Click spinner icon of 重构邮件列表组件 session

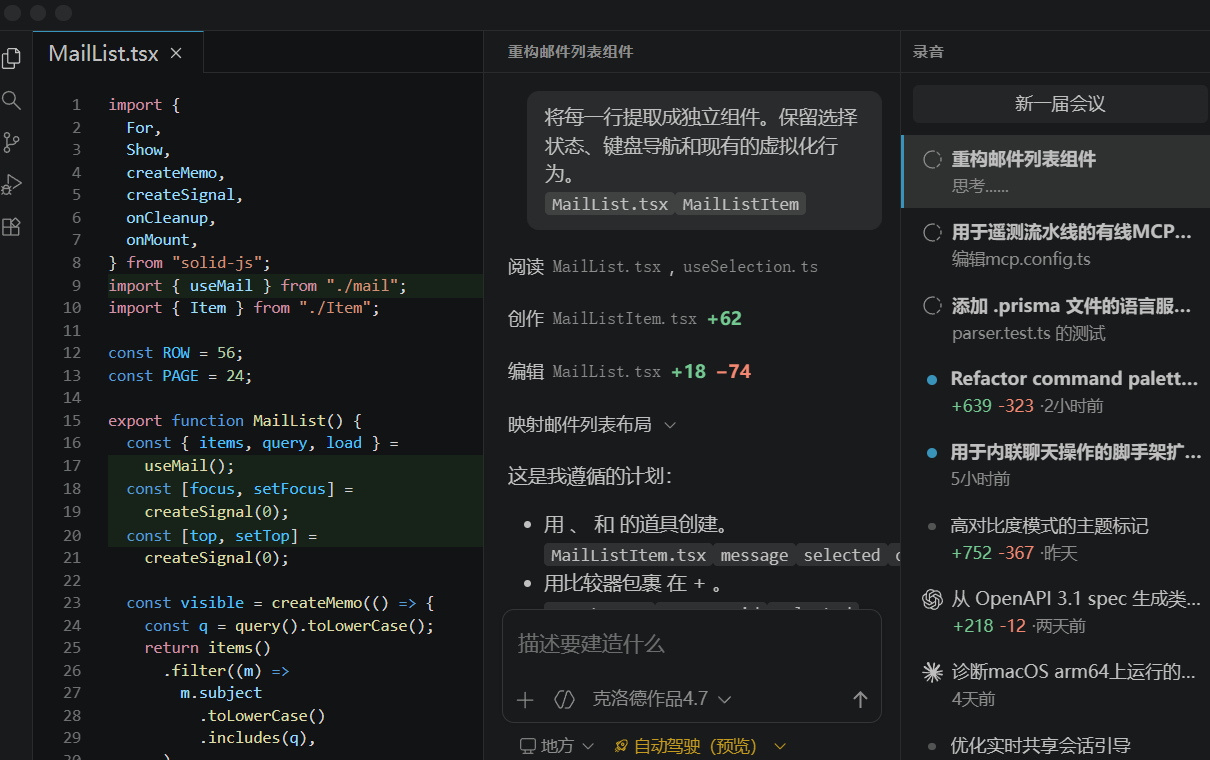(x=932, y=160)
